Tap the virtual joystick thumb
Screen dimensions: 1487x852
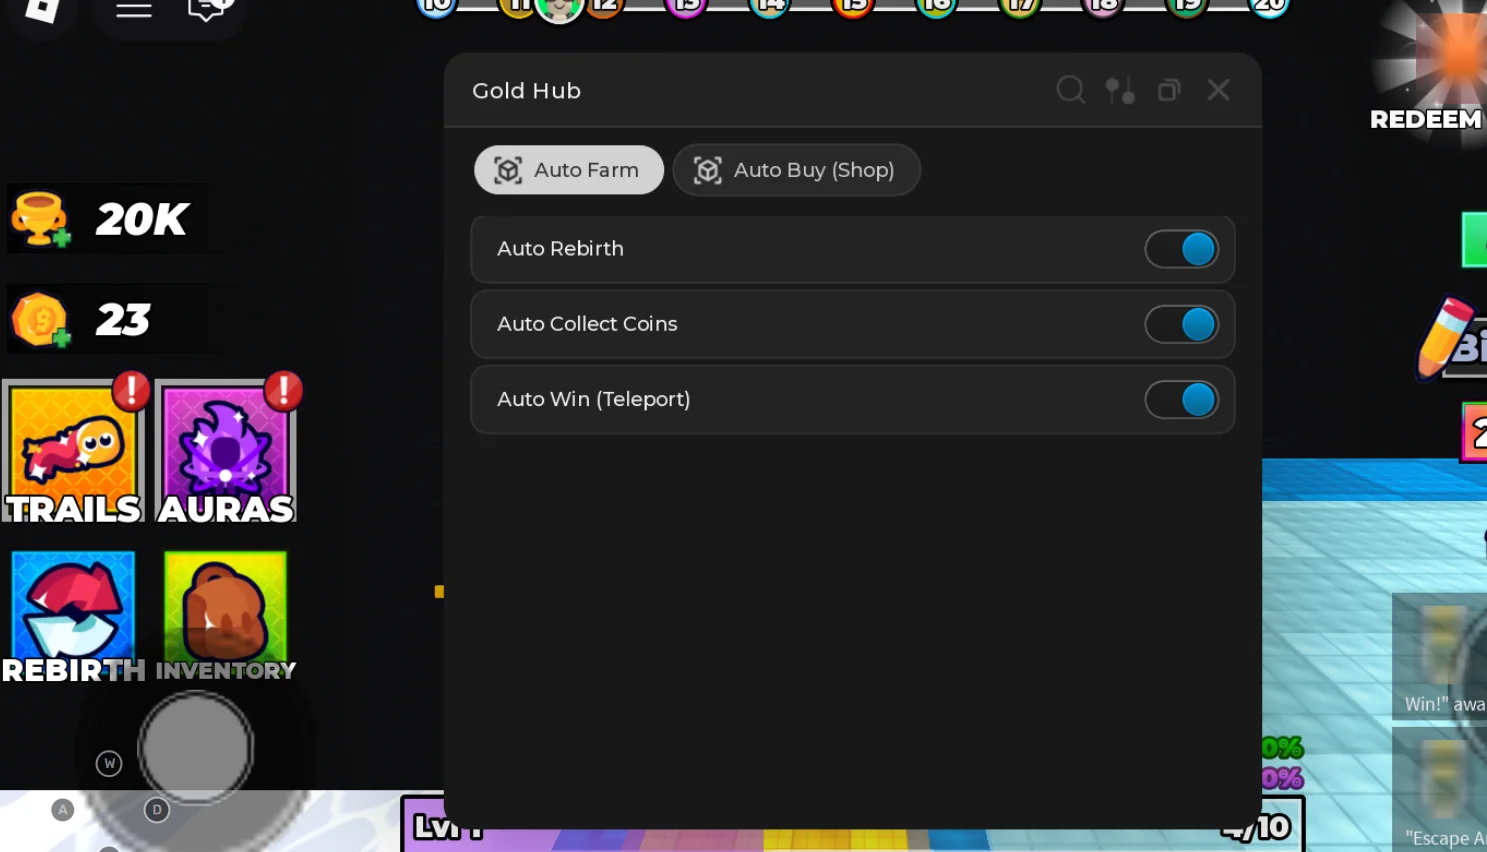[196, 748]
